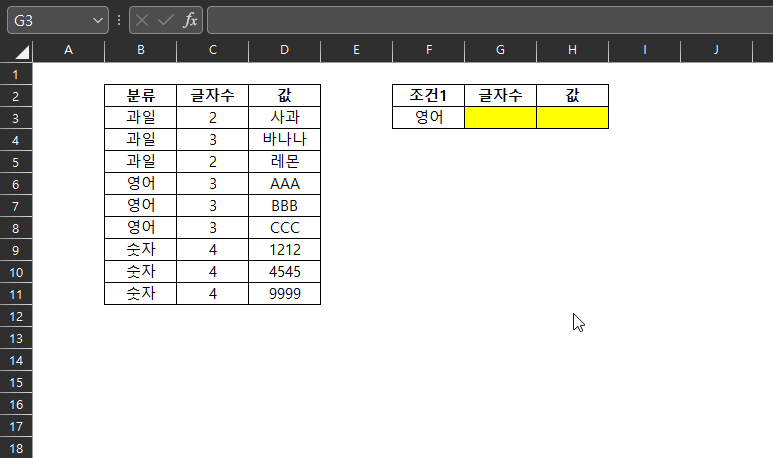Select row 15 header
773x458 pixels.
16,383
